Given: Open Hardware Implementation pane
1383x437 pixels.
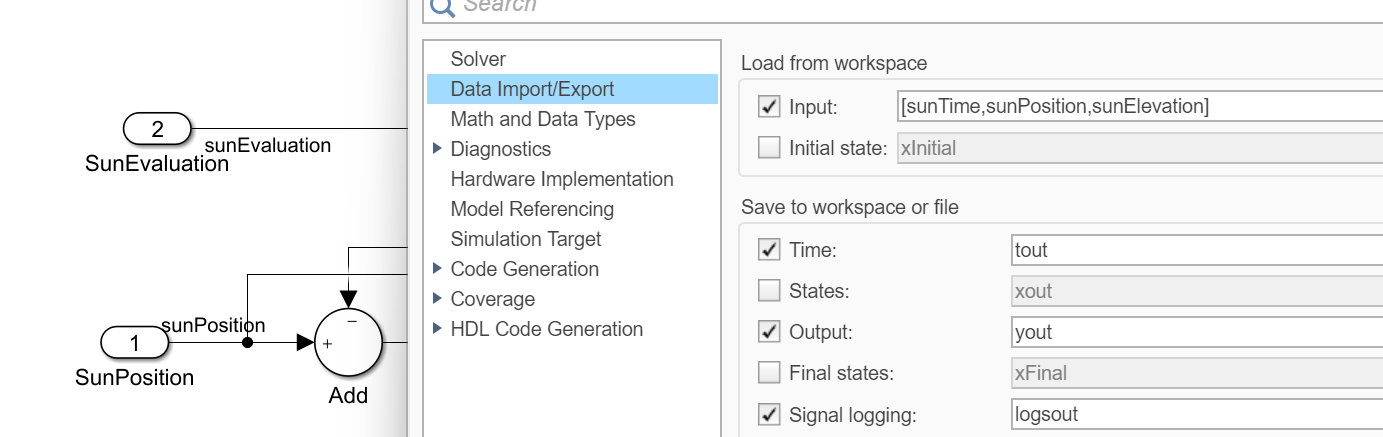Looking at the screenshot, I should pos(562,179).
